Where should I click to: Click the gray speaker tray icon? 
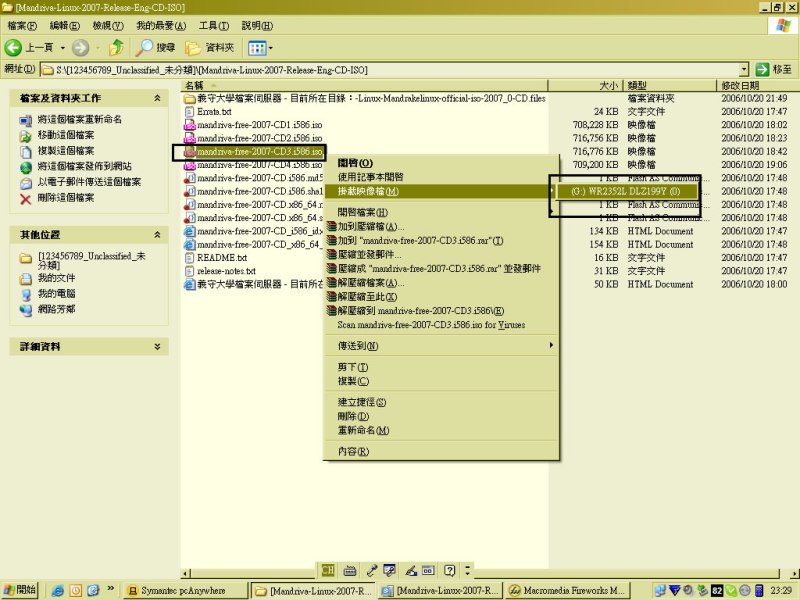[688, 590]
